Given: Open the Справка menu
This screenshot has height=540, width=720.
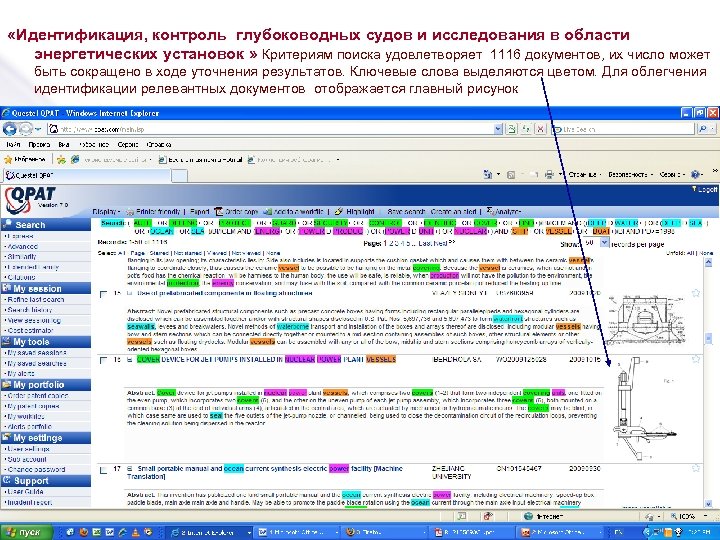Looking at the screenshot, I should tap(159, 144).
